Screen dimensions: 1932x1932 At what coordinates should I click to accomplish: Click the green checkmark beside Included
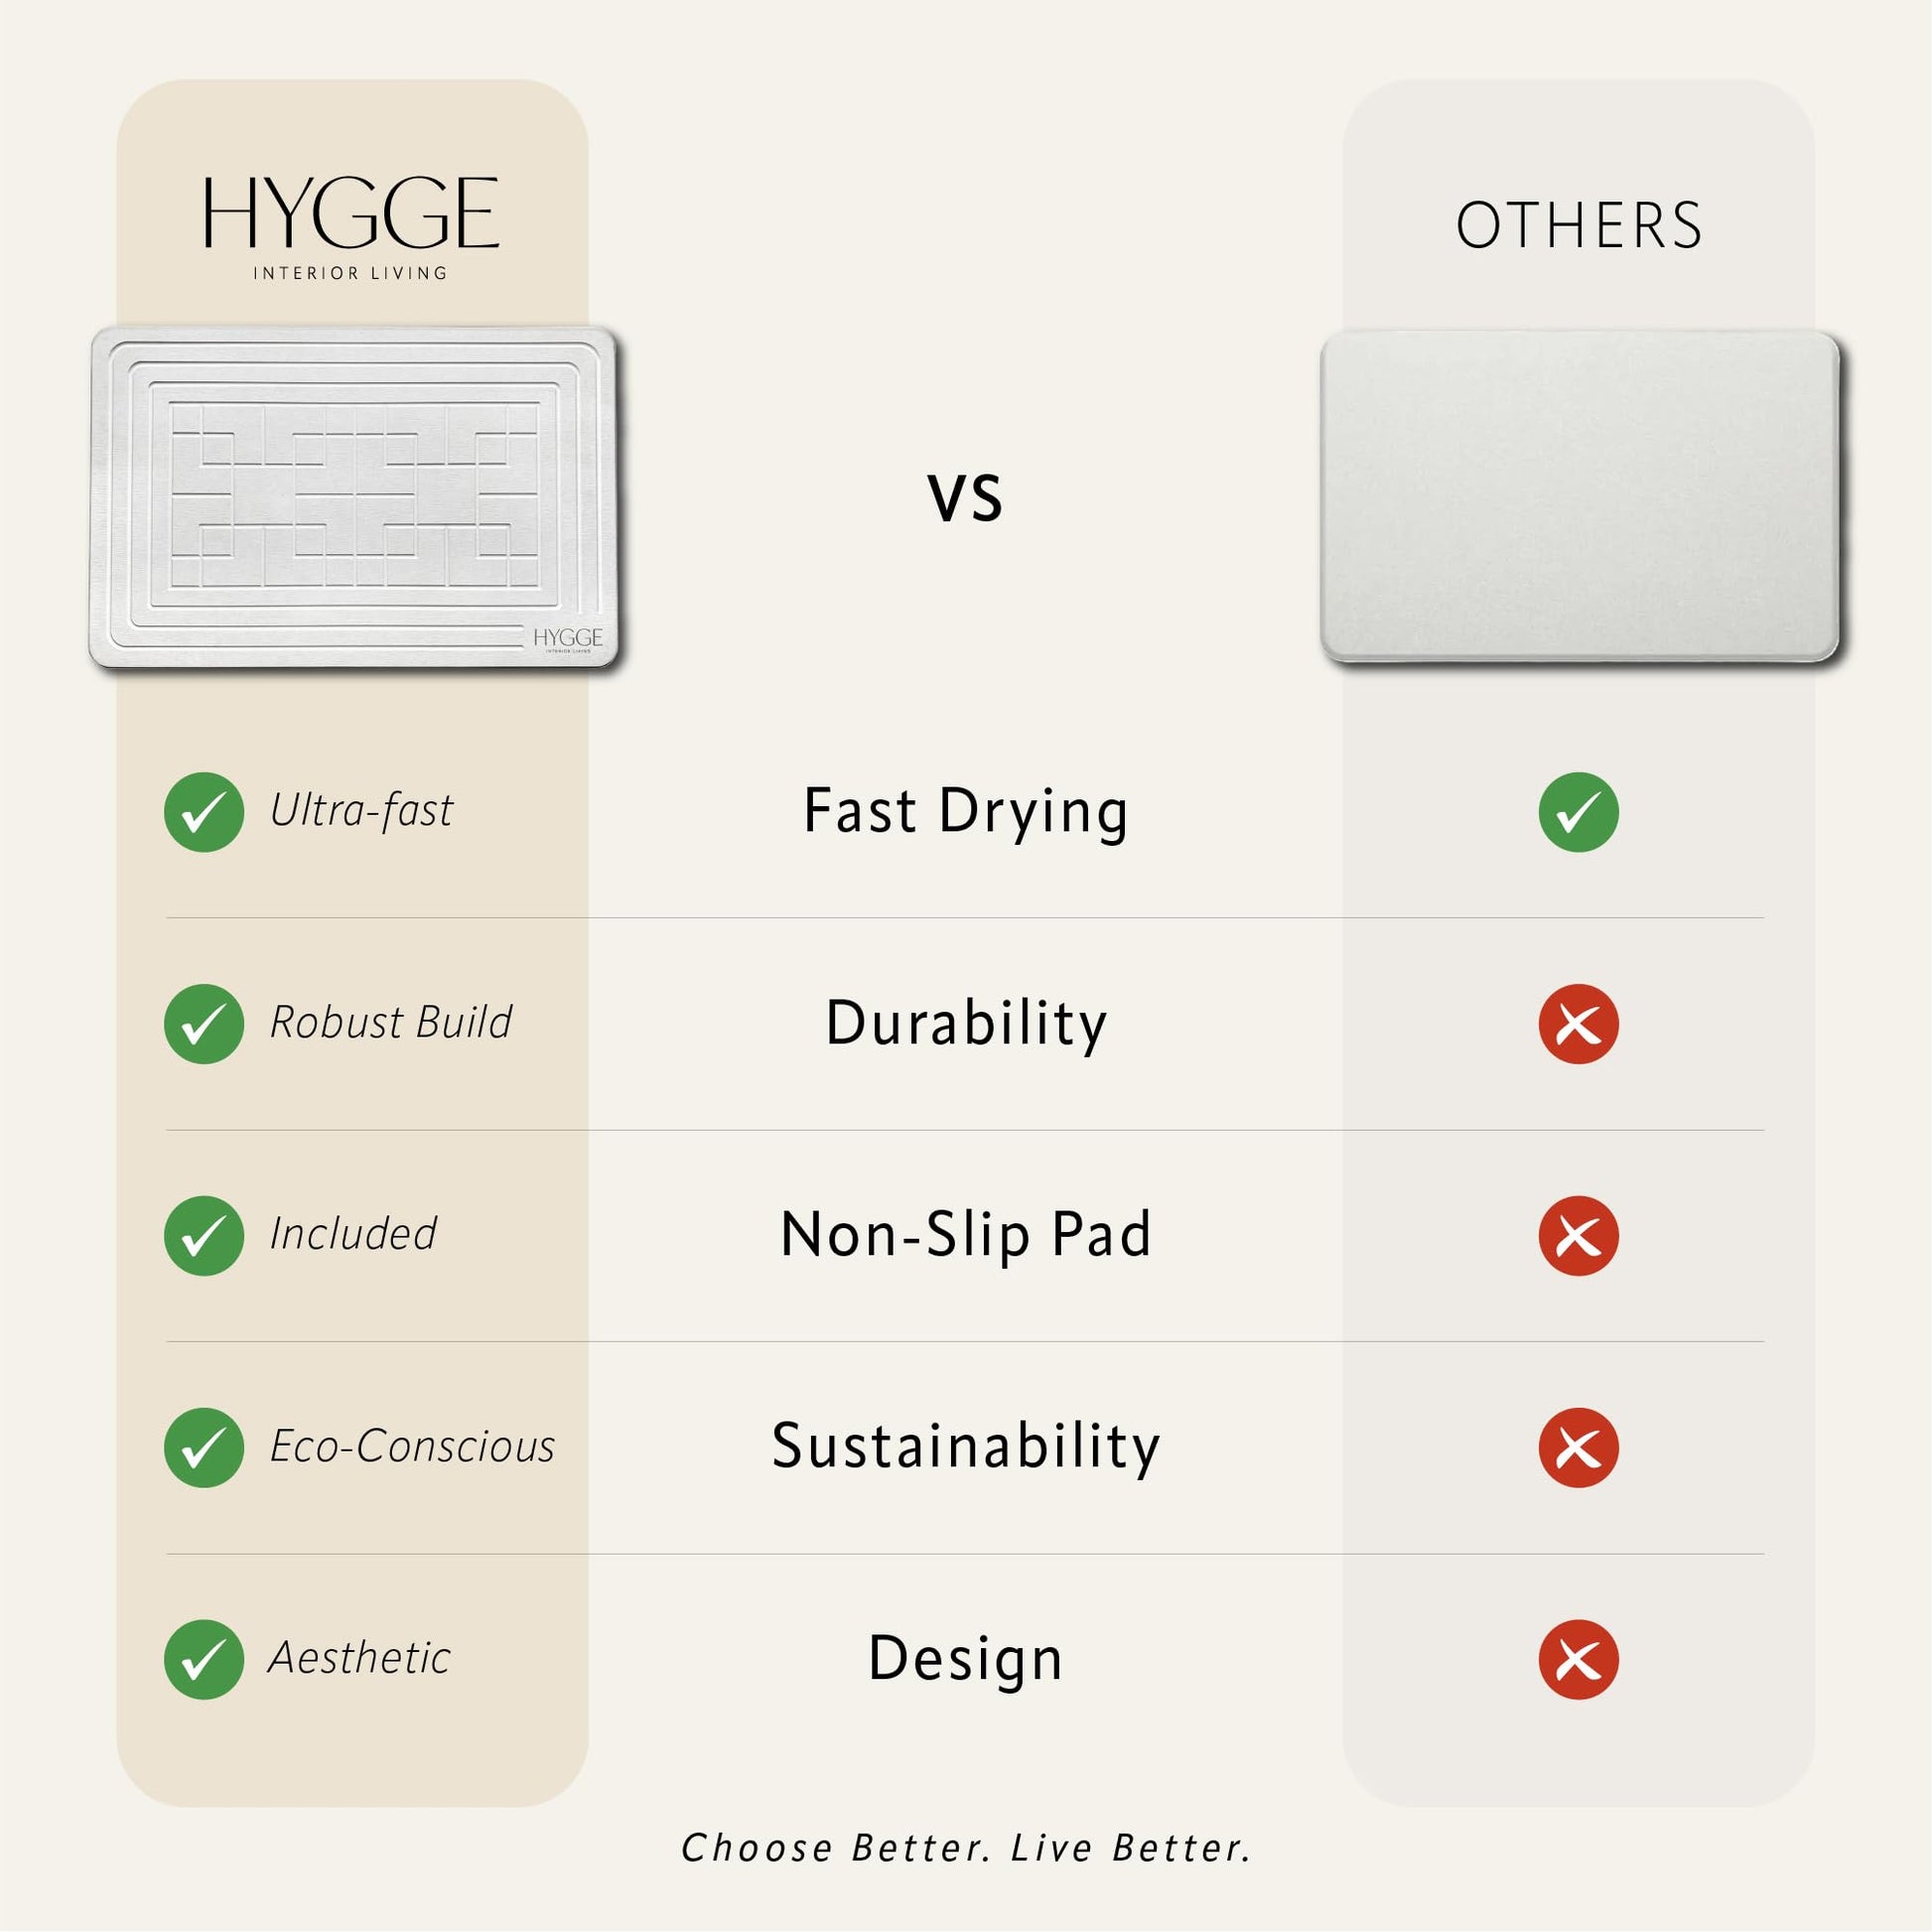(204, 1236)
